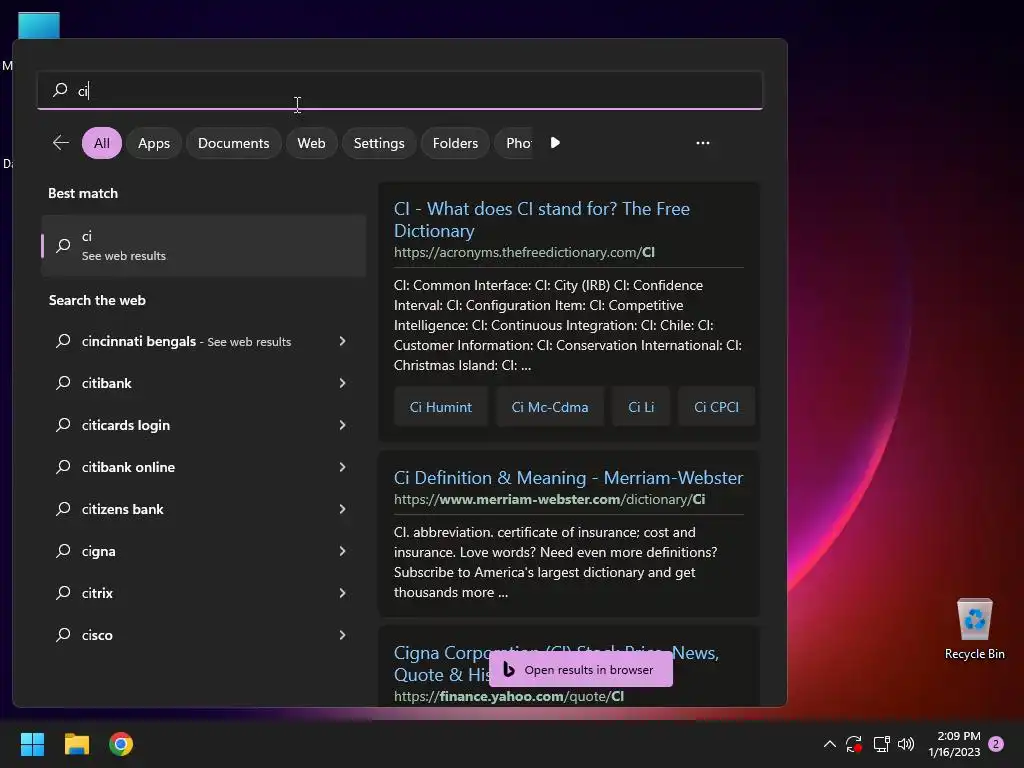
Task: Click the citicards login suggestion text
Action: coord(126,425)
